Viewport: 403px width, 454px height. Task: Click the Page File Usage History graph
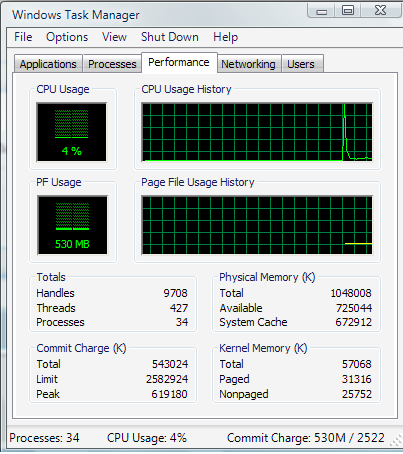(257, 225)
